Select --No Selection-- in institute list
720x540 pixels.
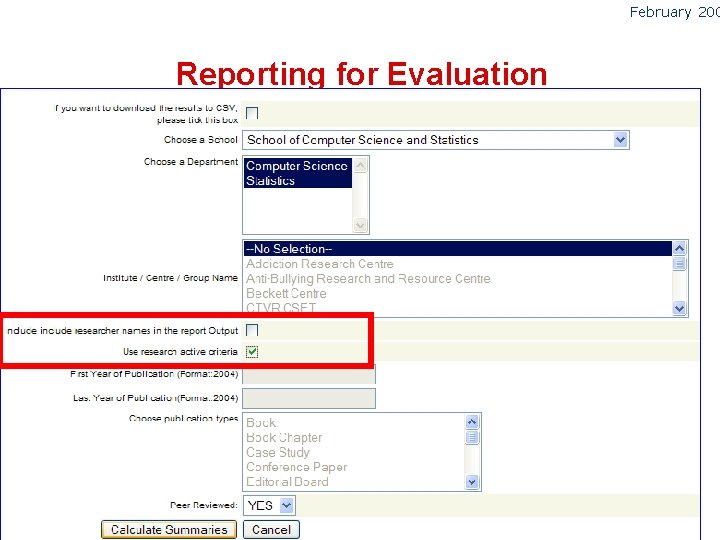(x=457, y=249)
